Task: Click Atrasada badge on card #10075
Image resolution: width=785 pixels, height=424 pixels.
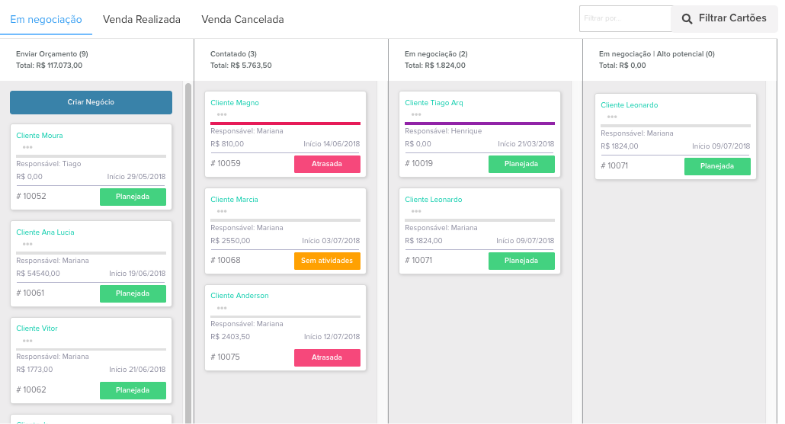Action: [326, 357]
